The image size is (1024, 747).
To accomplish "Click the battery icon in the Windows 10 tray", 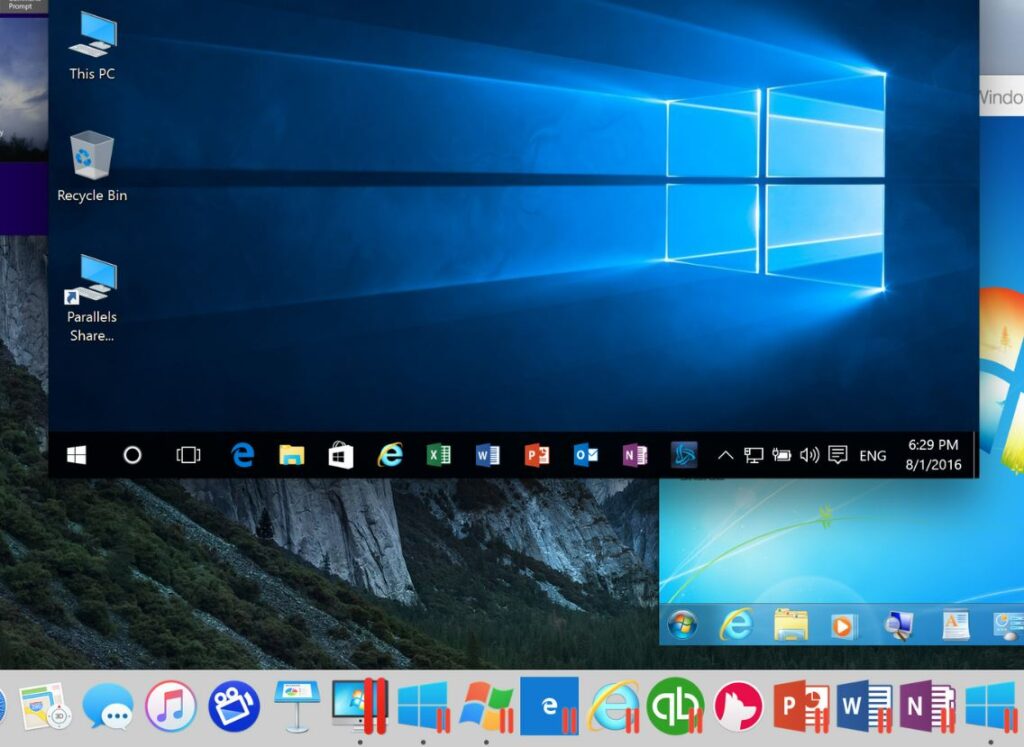I will (x=782, y=454).
